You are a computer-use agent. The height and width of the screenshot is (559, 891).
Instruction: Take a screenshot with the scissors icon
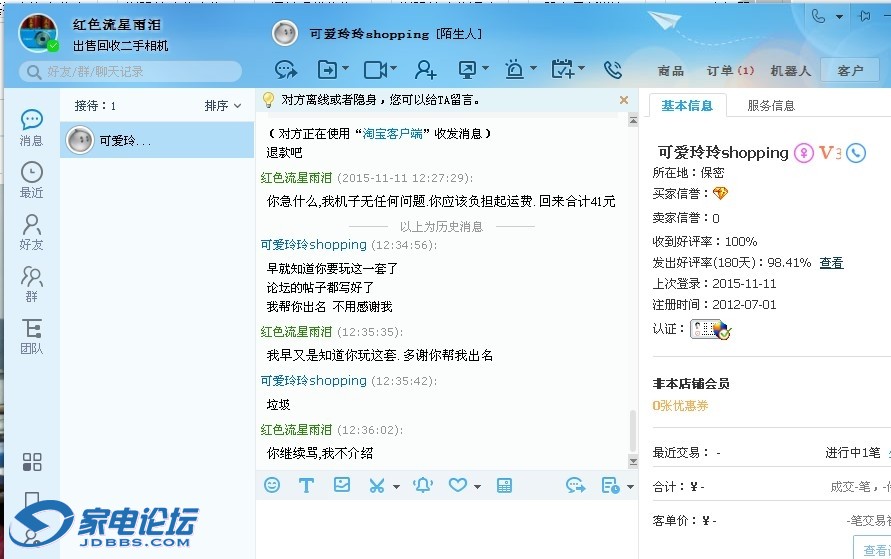(x=377, y=486)
